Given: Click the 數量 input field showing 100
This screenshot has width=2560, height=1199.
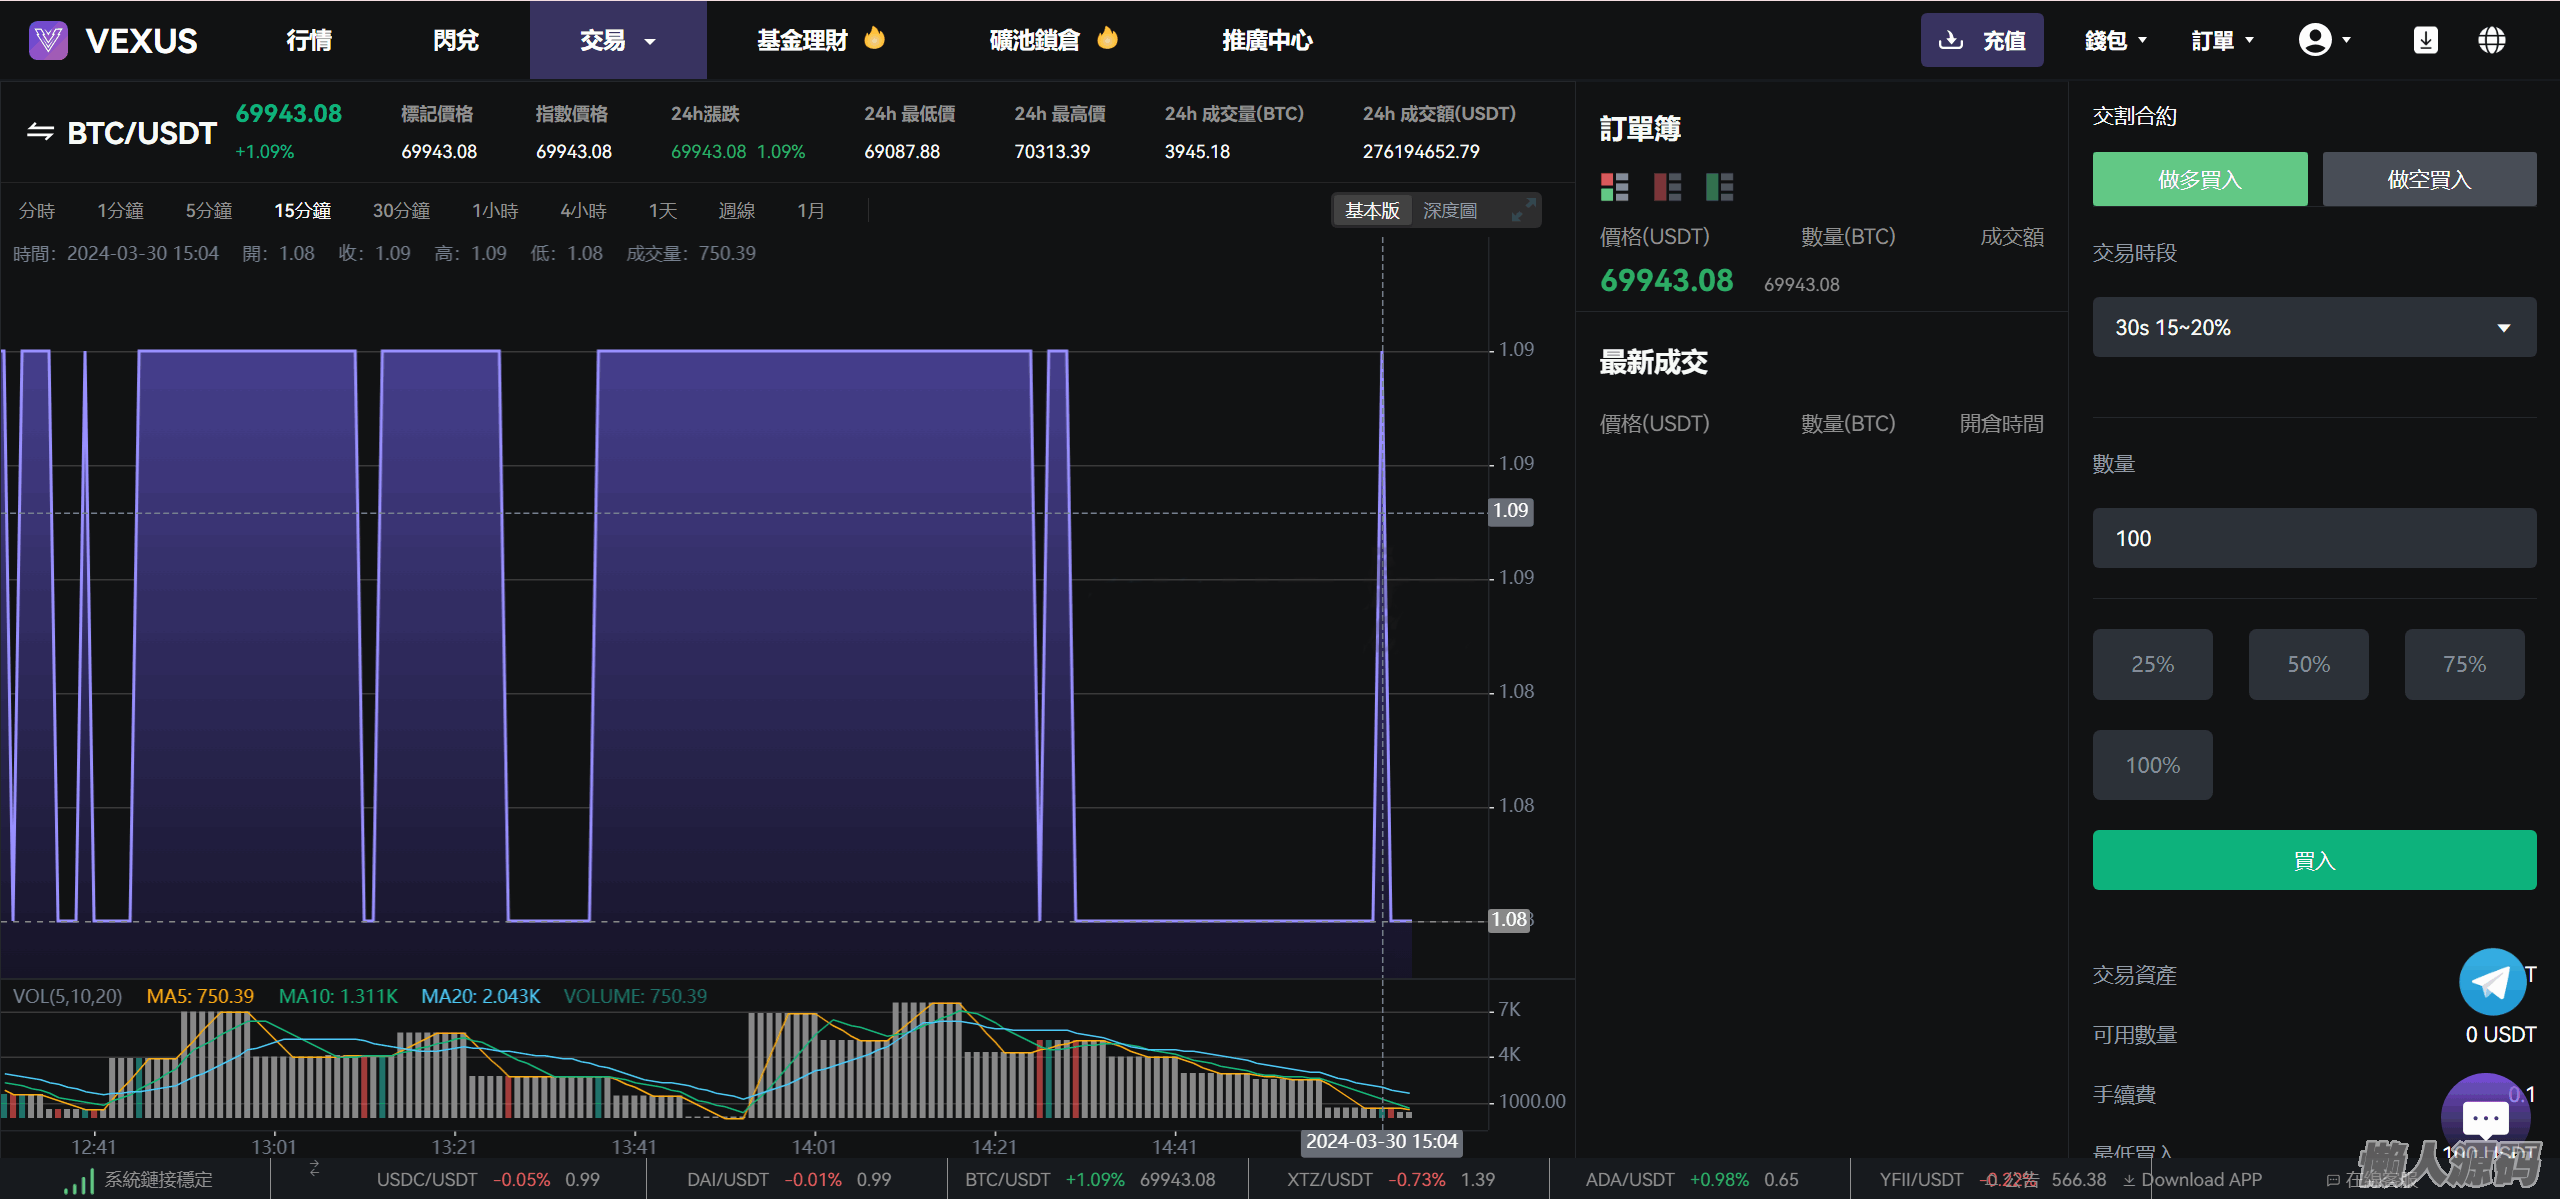Looking at the screenshot, I should (2313, 539).
